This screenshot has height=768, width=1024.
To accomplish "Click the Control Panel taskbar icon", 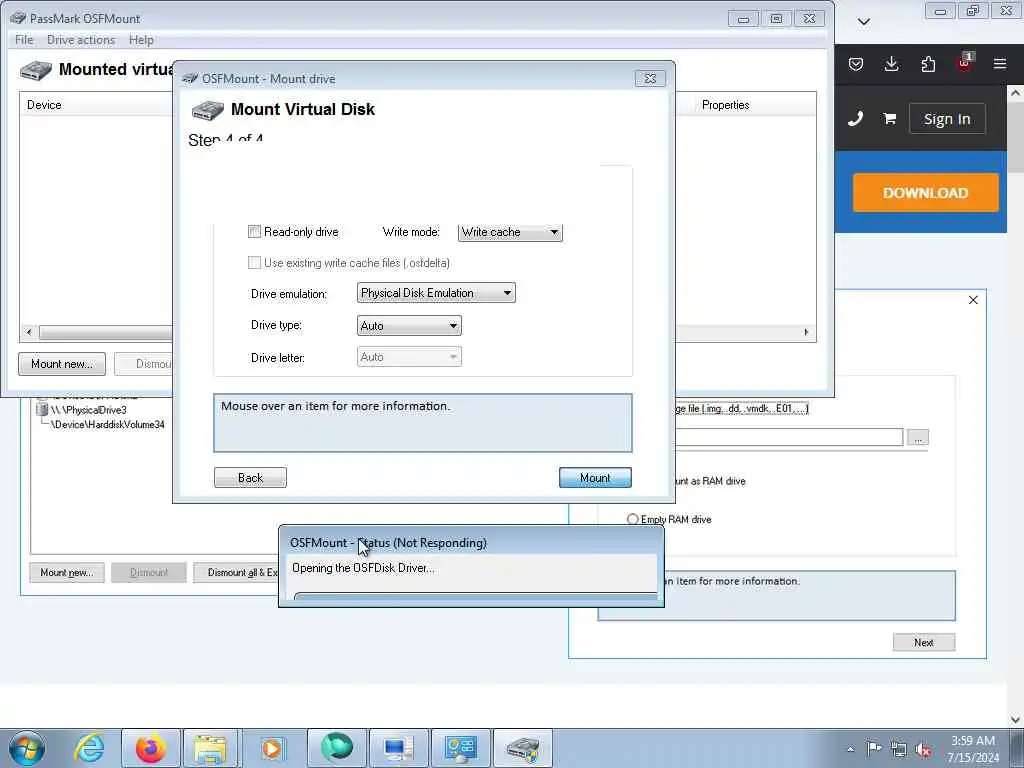I will (x=460, y=748).
